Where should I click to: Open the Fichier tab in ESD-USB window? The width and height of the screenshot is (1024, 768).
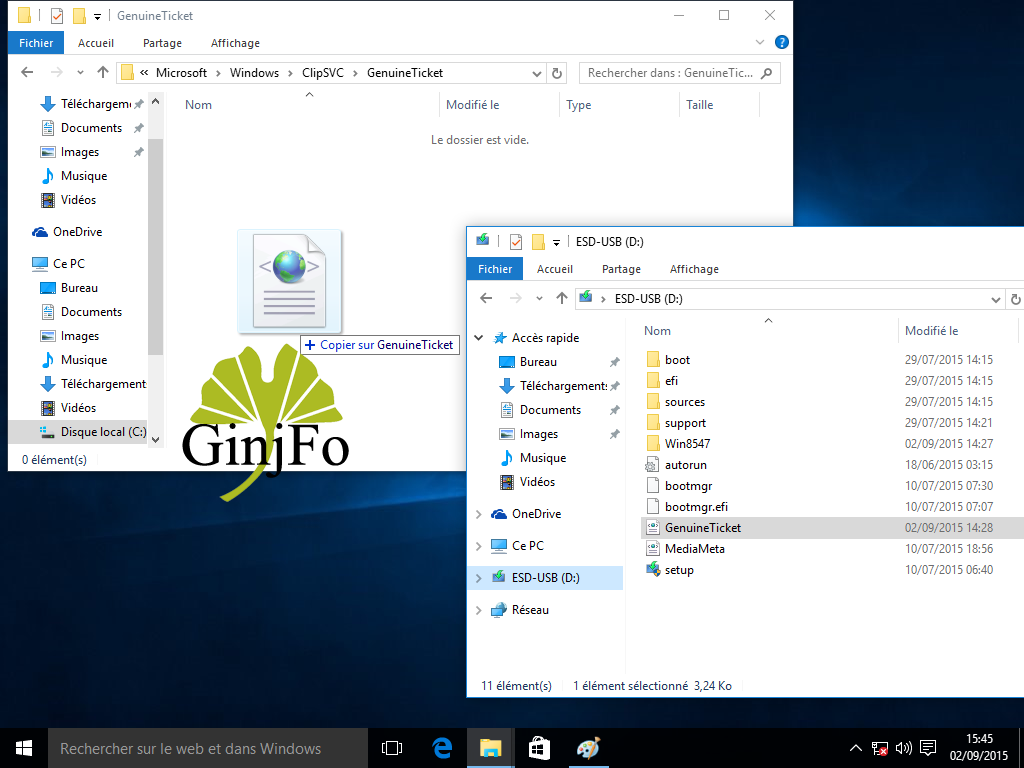tap(495, 269)
